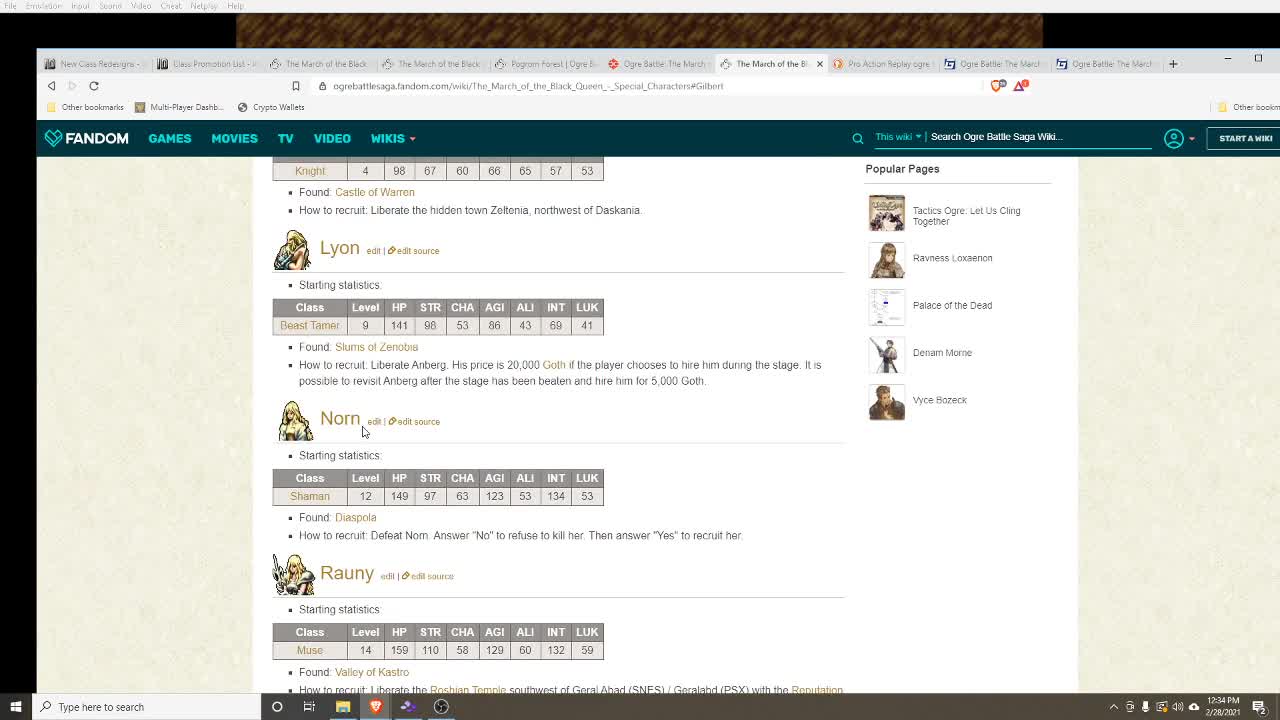This screenshot has width=1280, height=720.
Task: Open the This wiki search scope dropdown
Action: pyautogui.click(x=898, y=137)
